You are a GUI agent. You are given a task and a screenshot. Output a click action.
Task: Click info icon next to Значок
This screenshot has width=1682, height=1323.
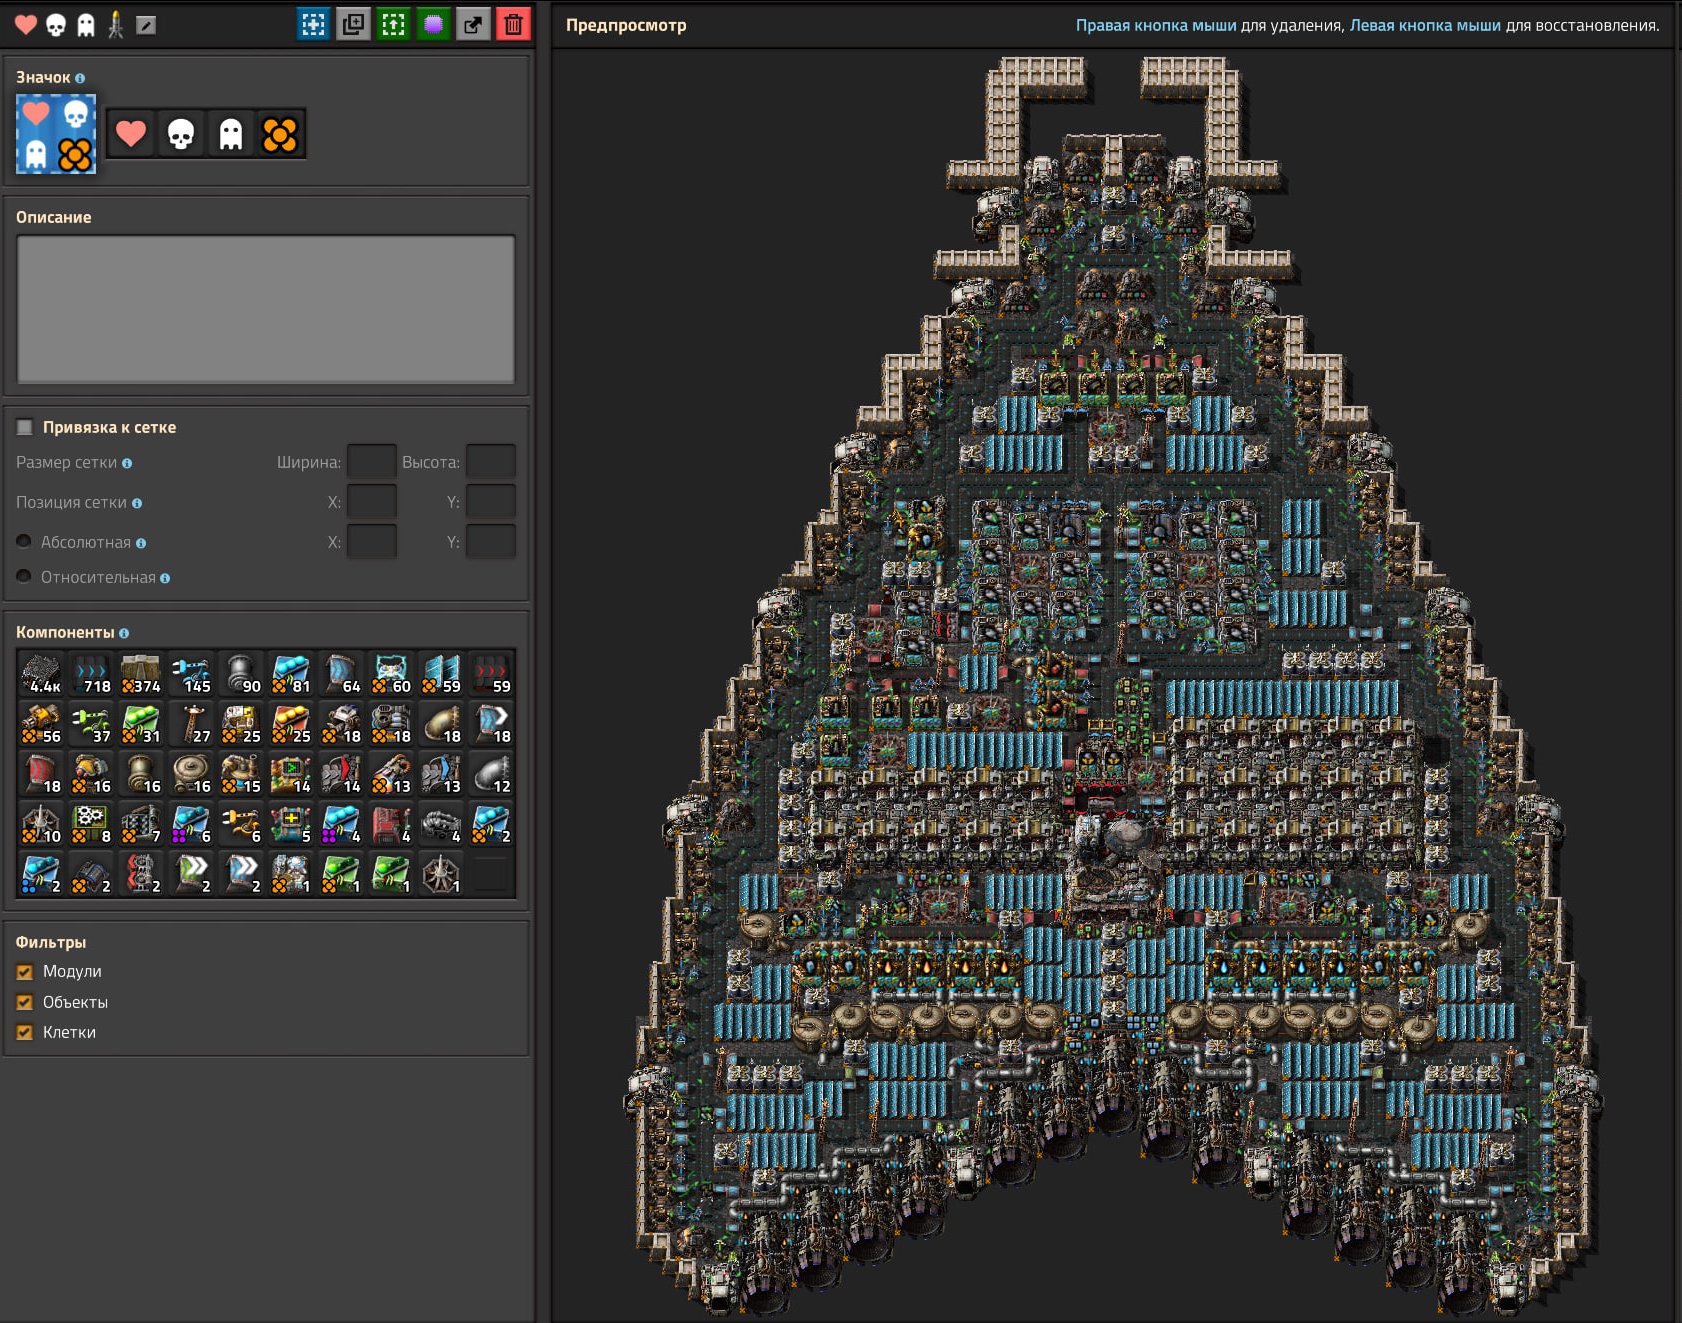[x=80, y=78]
